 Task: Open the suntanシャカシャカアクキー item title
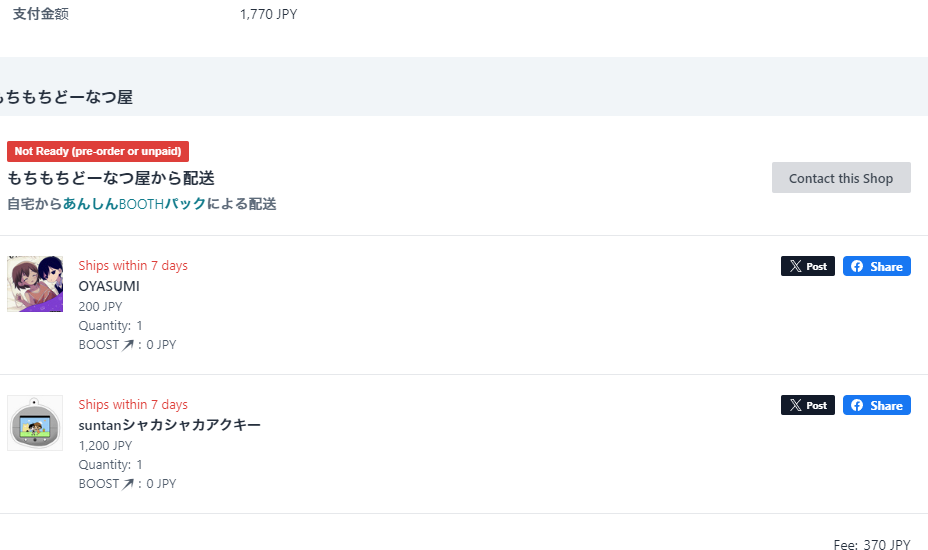169,425
